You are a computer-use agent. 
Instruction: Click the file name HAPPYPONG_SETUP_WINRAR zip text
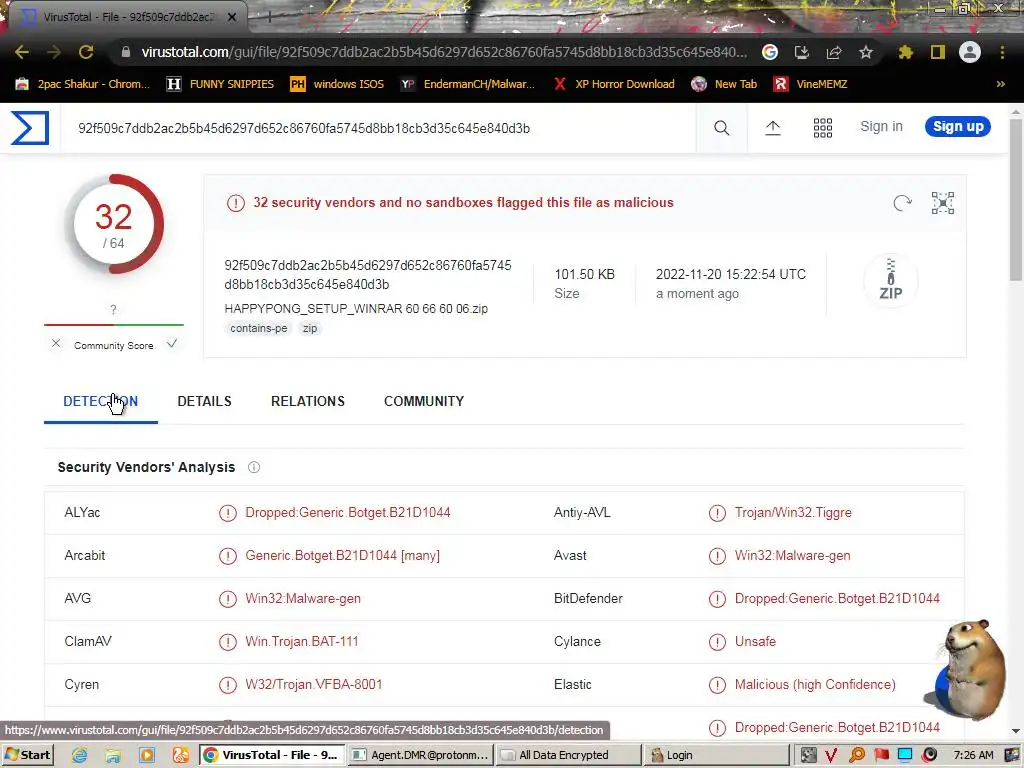(x=356, y=309)
